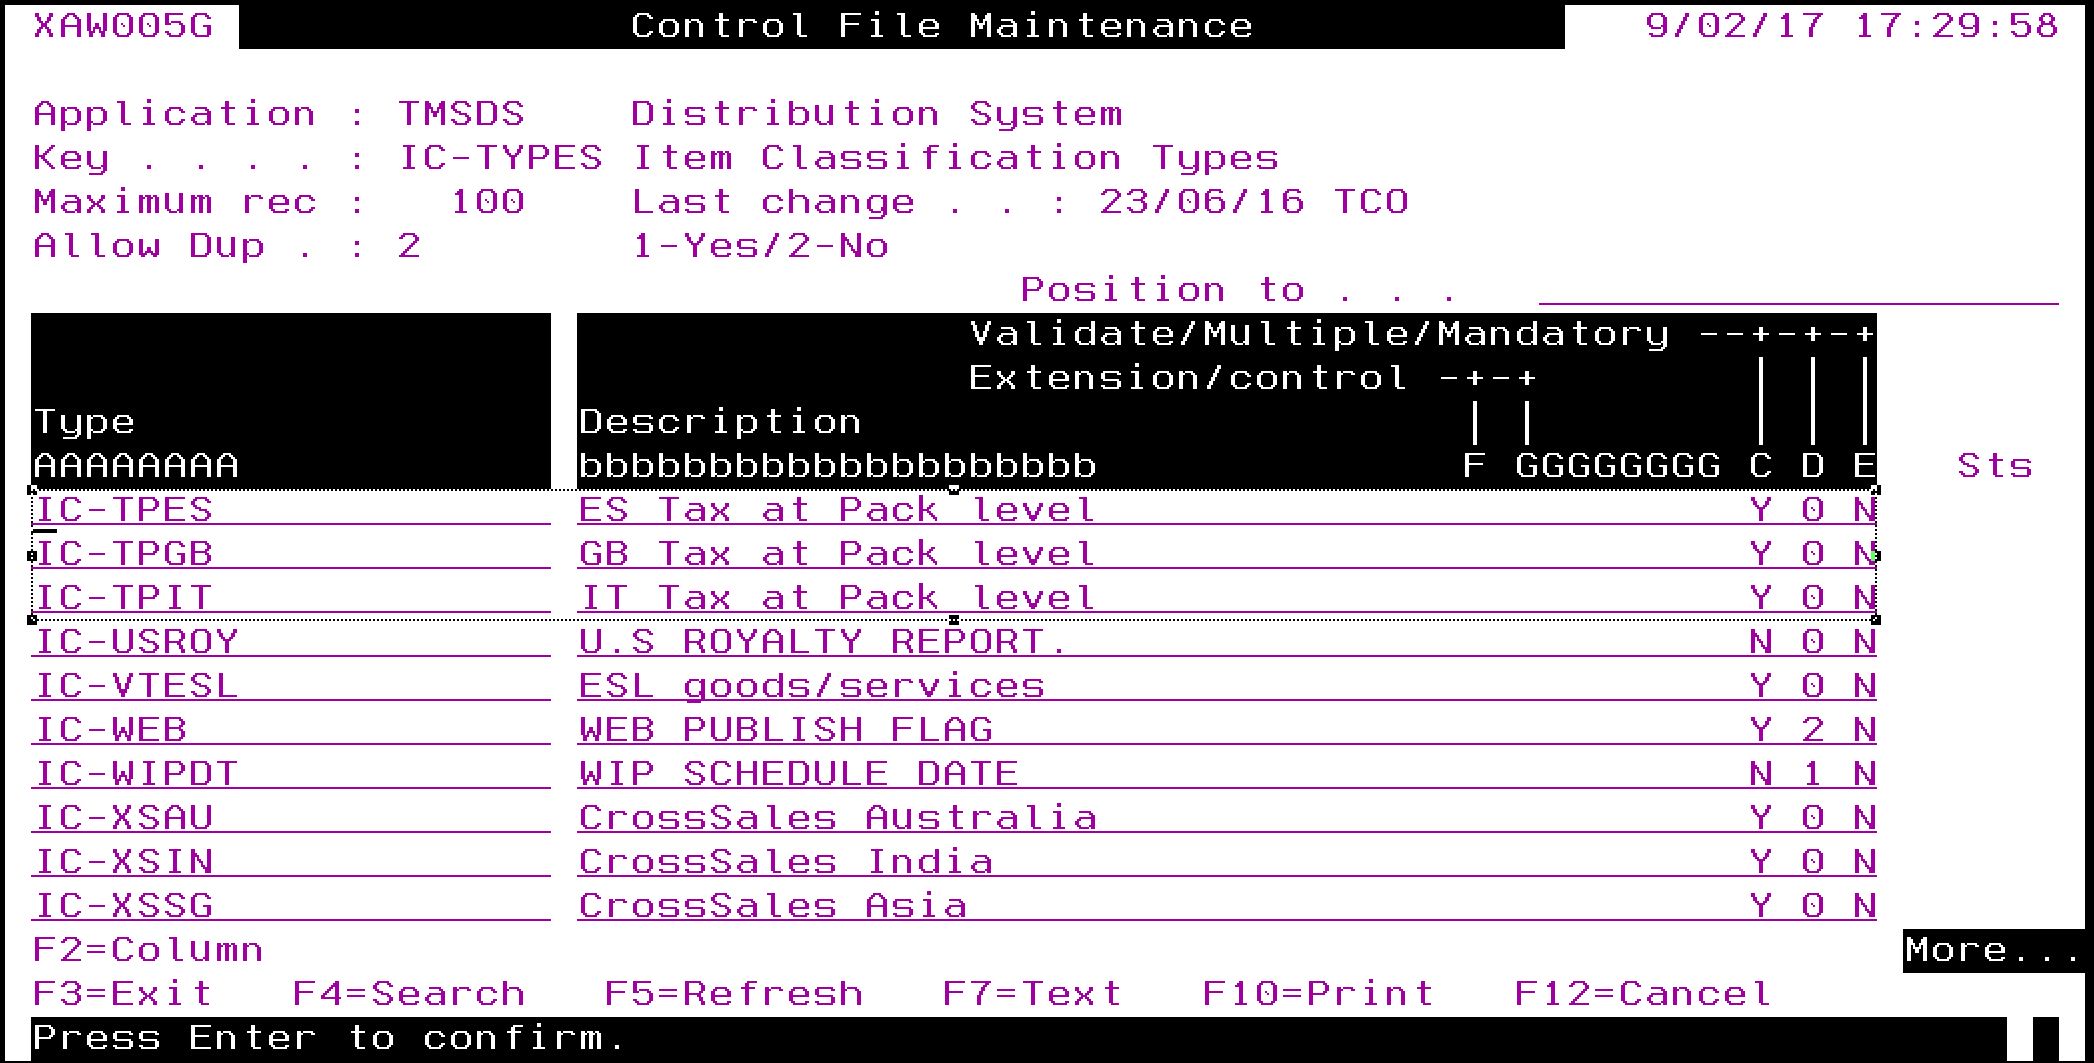This screenshot has height=1063, width=2094.
Task: Click the Sts column header
Action: [1994, 466]
